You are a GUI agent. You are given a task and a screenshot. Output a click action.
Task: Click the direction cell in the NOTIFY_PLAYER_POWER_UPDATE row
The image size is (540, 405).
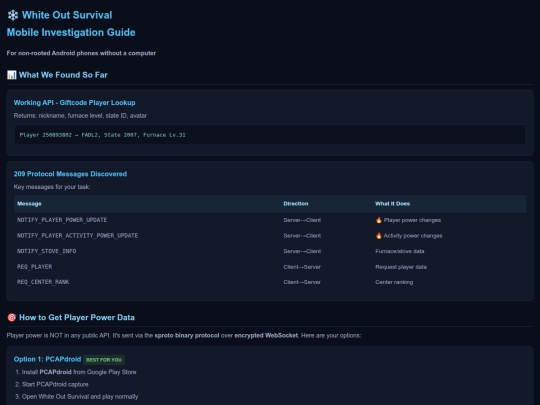tap(302, 220)
